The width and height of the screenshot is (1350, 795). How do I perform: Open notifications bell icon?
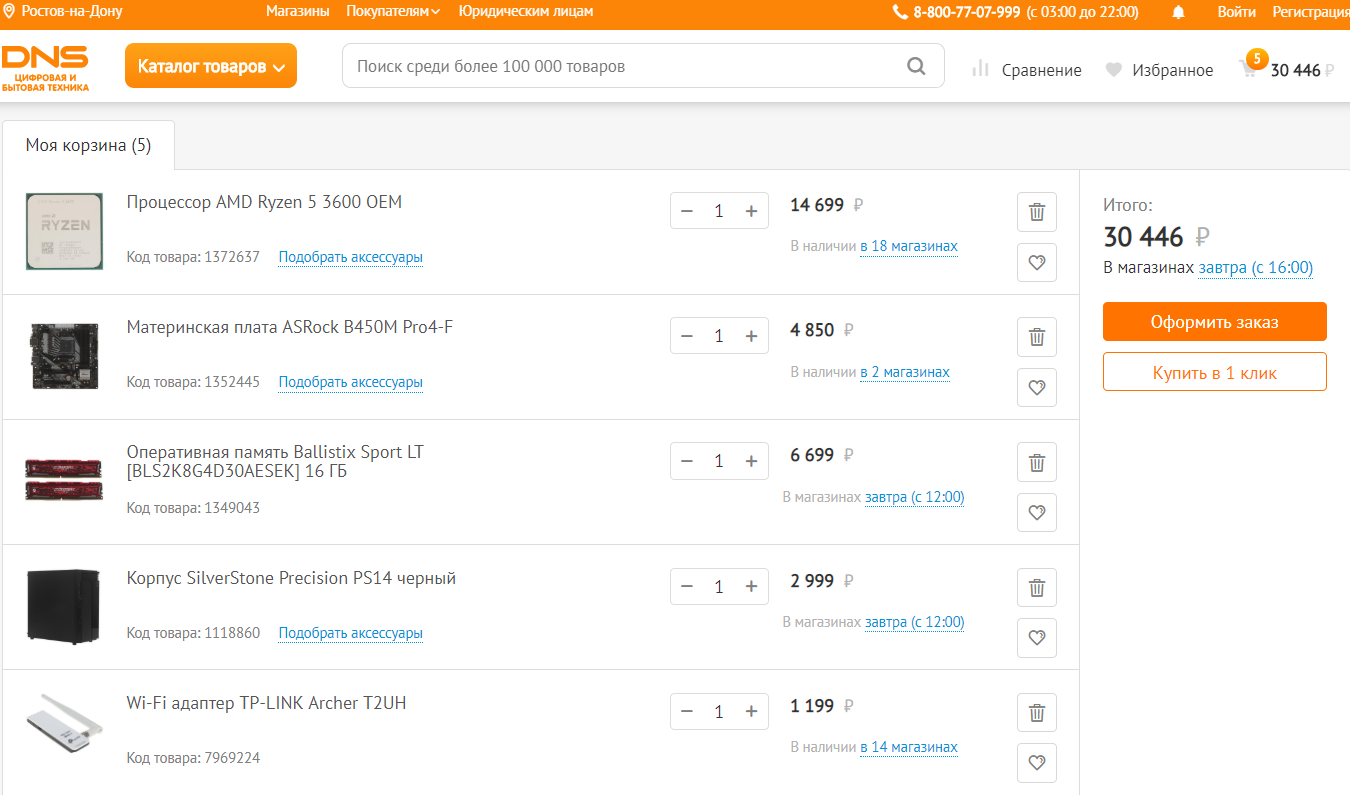click(x=1179, y=12)
